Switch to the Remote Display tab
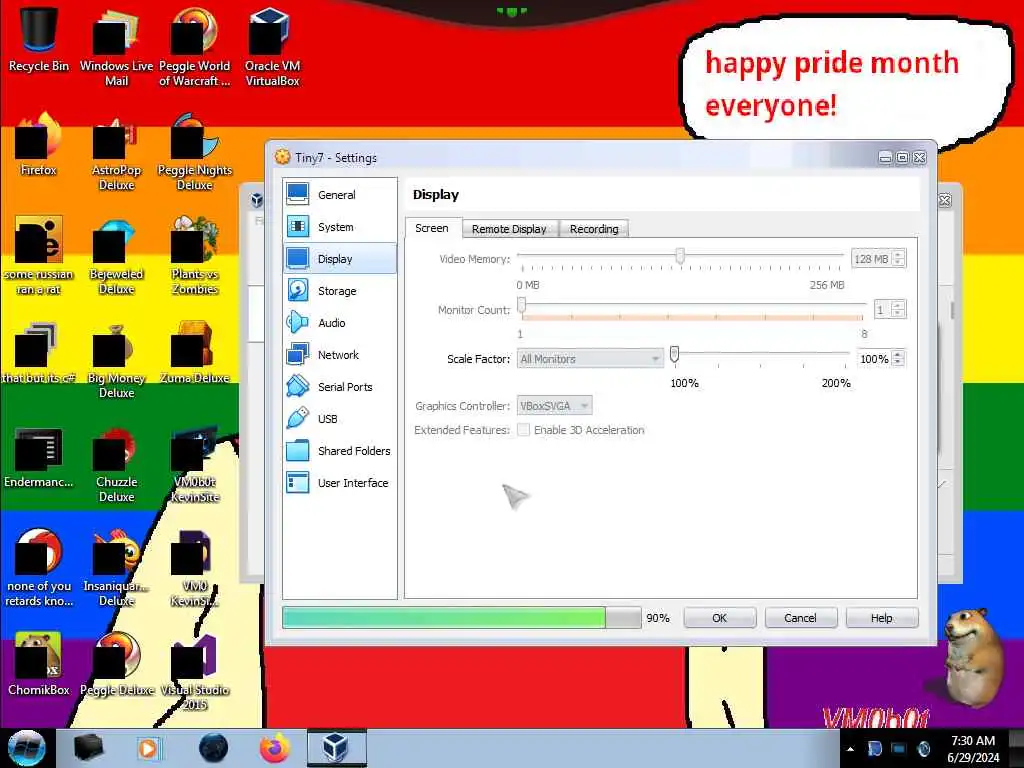This screenshot has width=1024, height=768. 509,229
